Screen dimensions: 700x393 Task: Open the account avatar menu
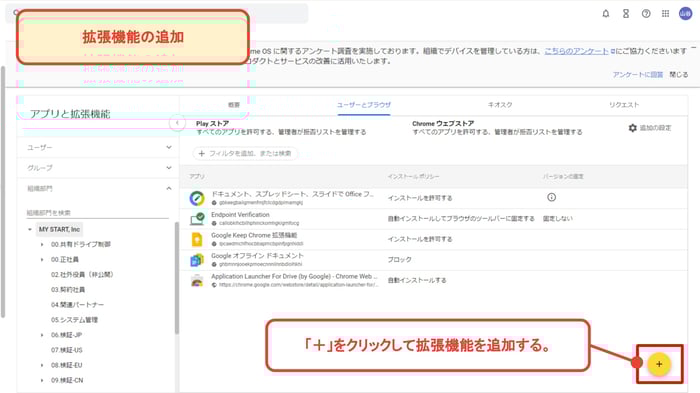[685, 14]
